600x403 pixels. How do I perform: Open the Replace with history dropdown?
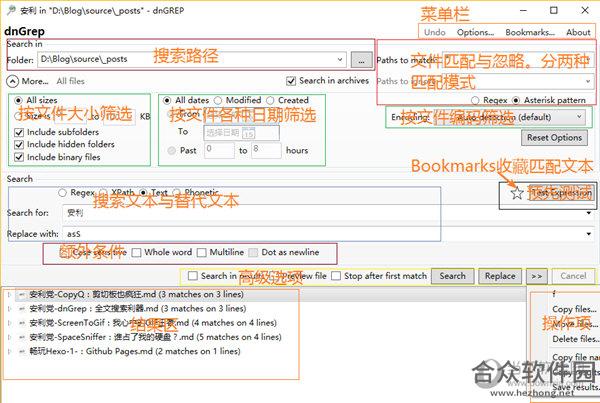pyautogui.click(x=589, y=233)
